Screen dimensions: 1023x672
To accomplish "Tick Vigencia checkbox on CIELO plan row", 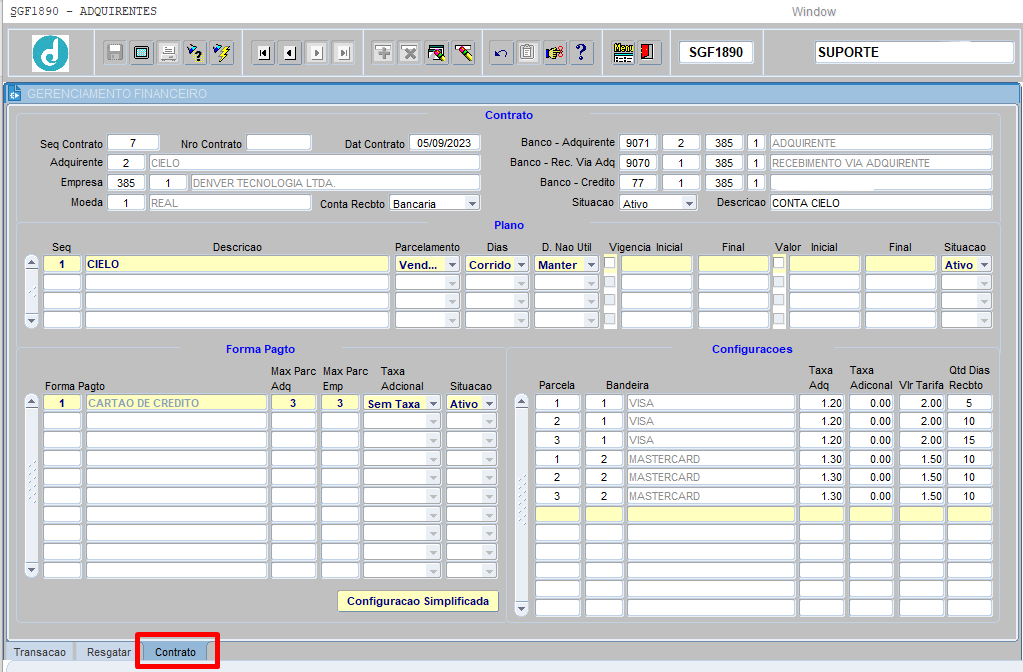I will tap(609, 263).
